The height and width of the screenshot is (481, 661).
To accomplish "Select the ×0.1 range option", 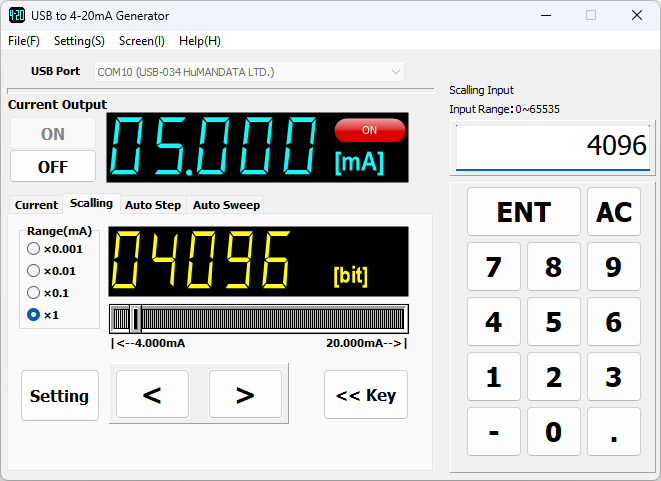I will click(x=48, y=293).
